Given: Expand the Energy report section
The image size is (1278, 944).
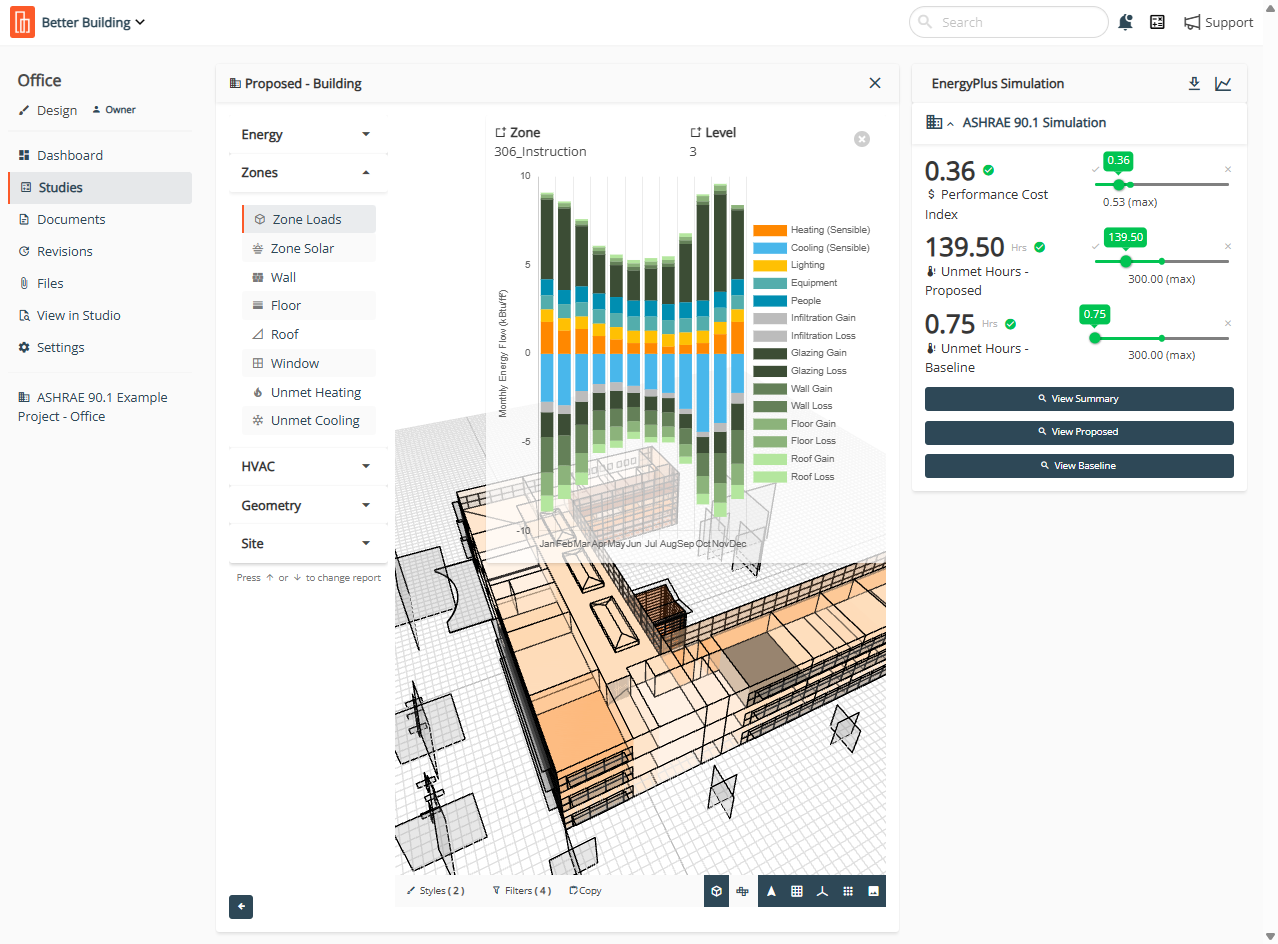Looking at the screenshot, I should (307, 134).
